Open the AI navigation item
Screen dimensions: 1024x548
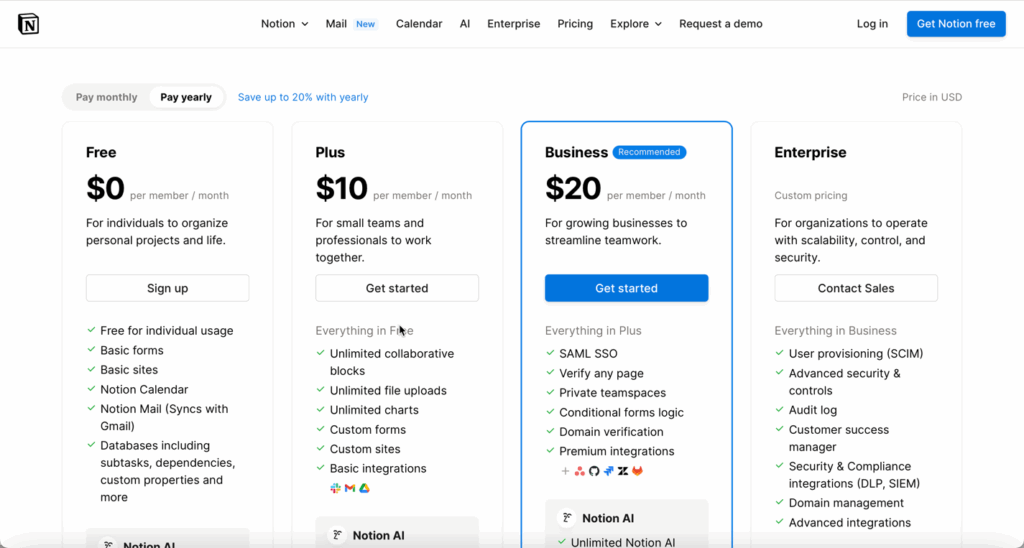[x=465, y=24]
